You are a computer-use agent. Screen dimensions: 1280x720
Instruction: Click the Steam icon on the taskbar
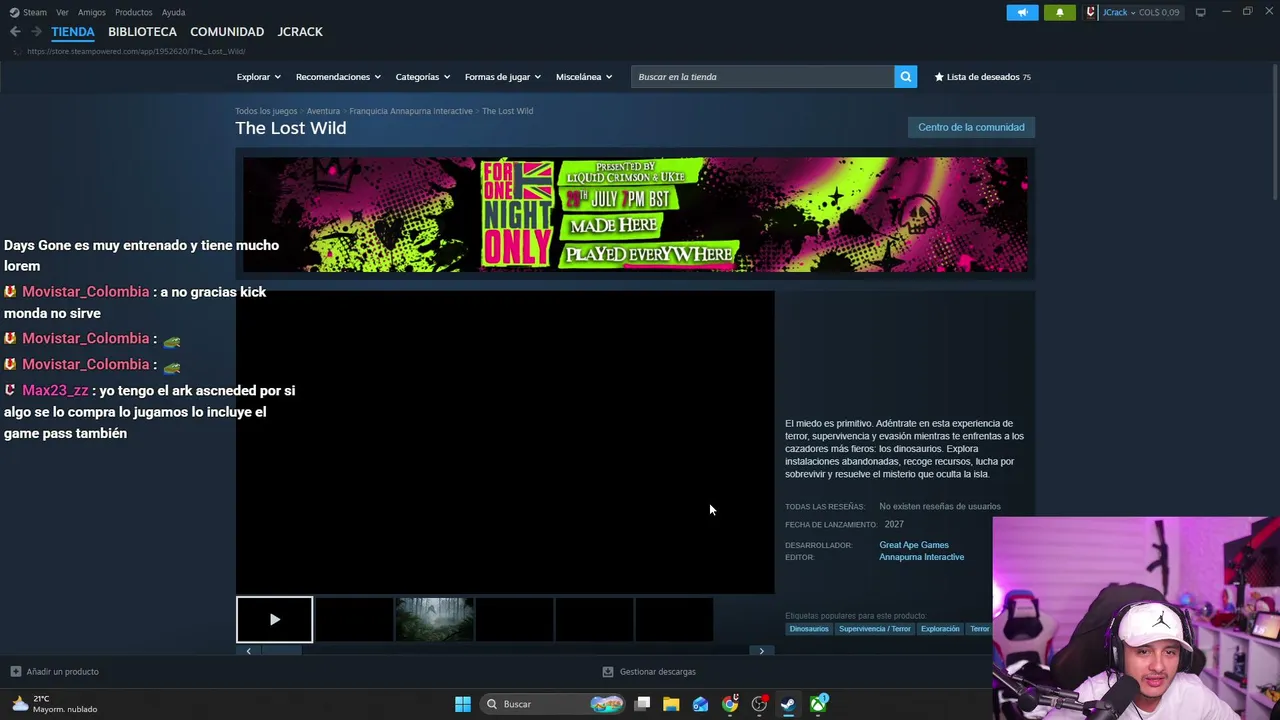[x=788, y=704]
